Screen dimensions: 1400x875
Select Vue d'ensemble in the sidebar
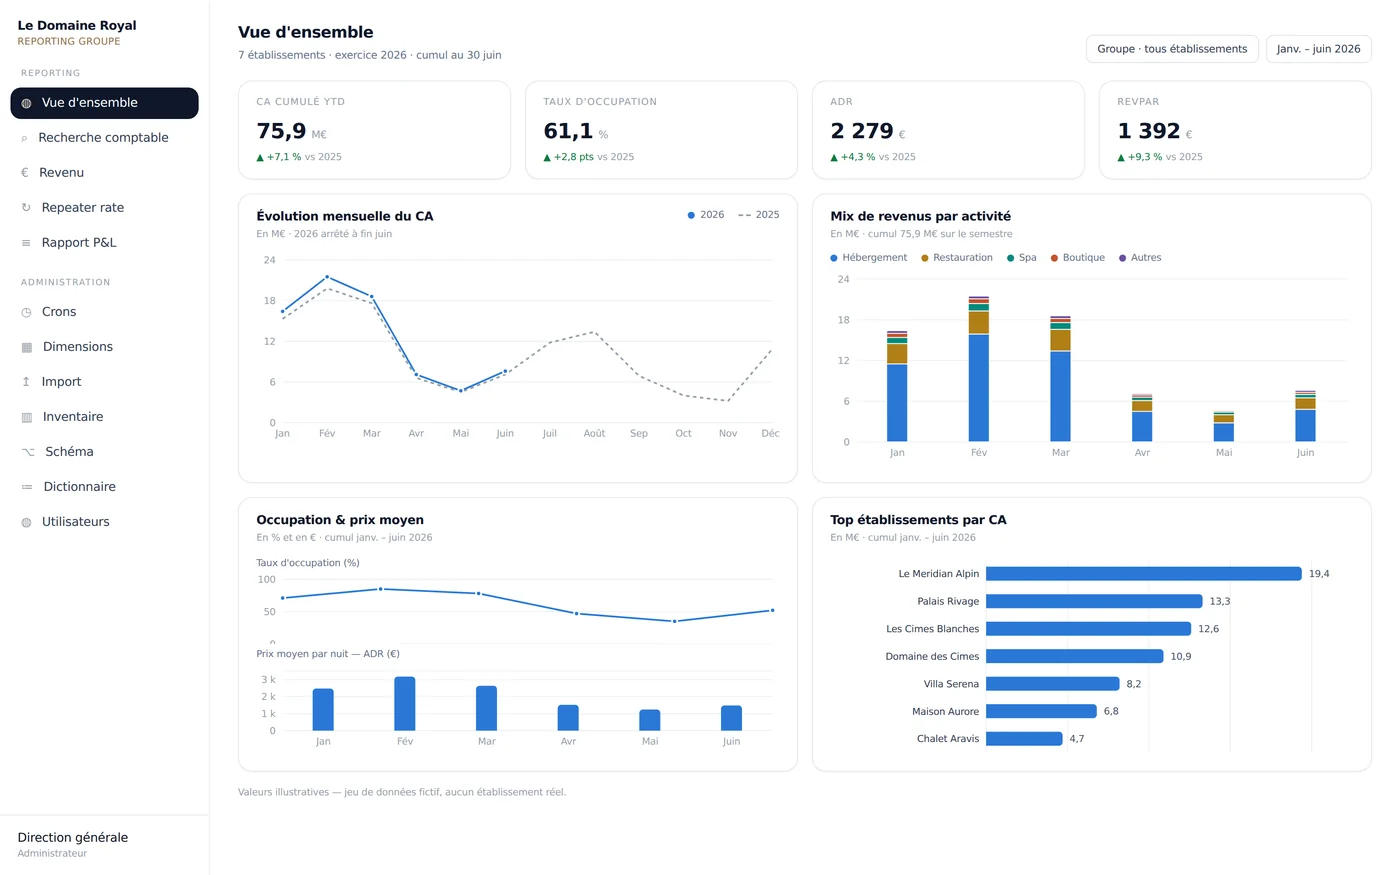[104, 103]
